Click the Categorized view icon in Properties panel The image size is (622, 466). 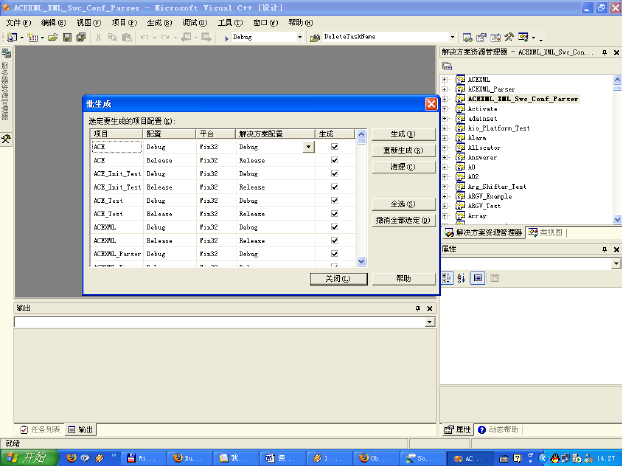point(447,278)
